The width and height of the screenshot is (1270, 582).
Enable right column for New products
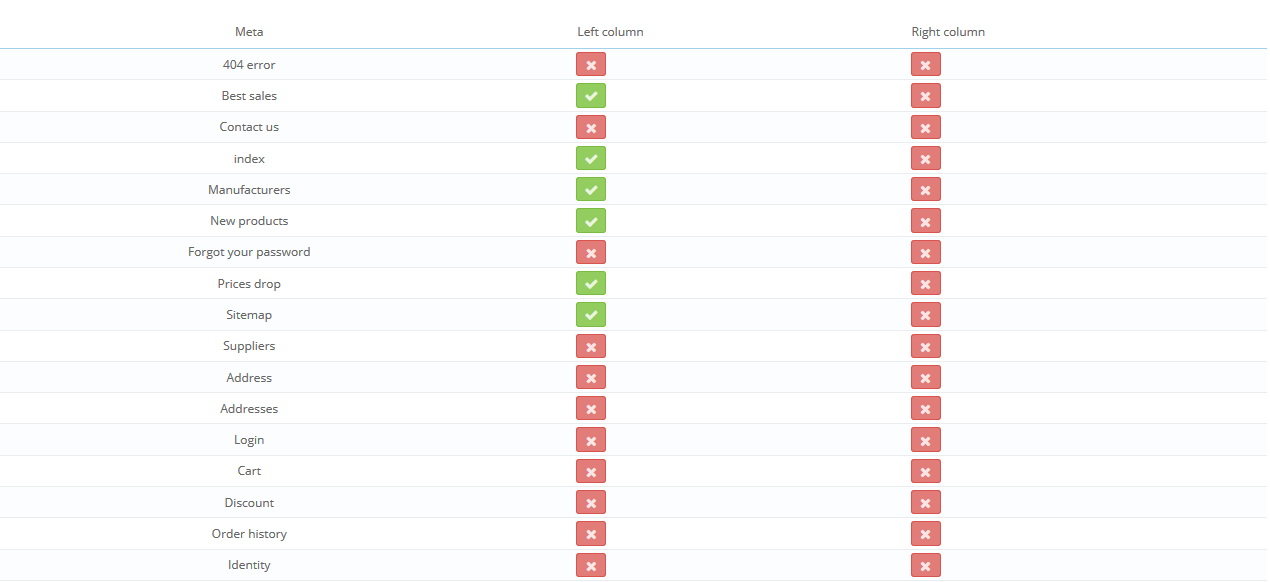(x=926, y=221)
